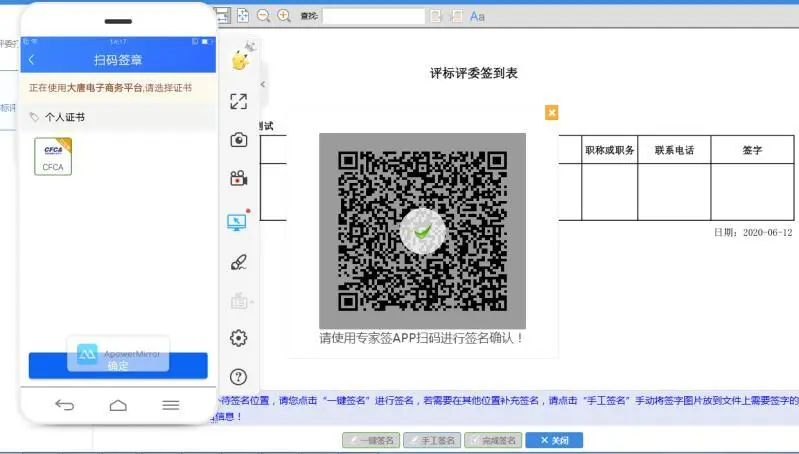Image resolution: width=799 pixels, height=454 pixels.
Task: Collapse the sidebar with the small chevron
Action: coord(263,85)
